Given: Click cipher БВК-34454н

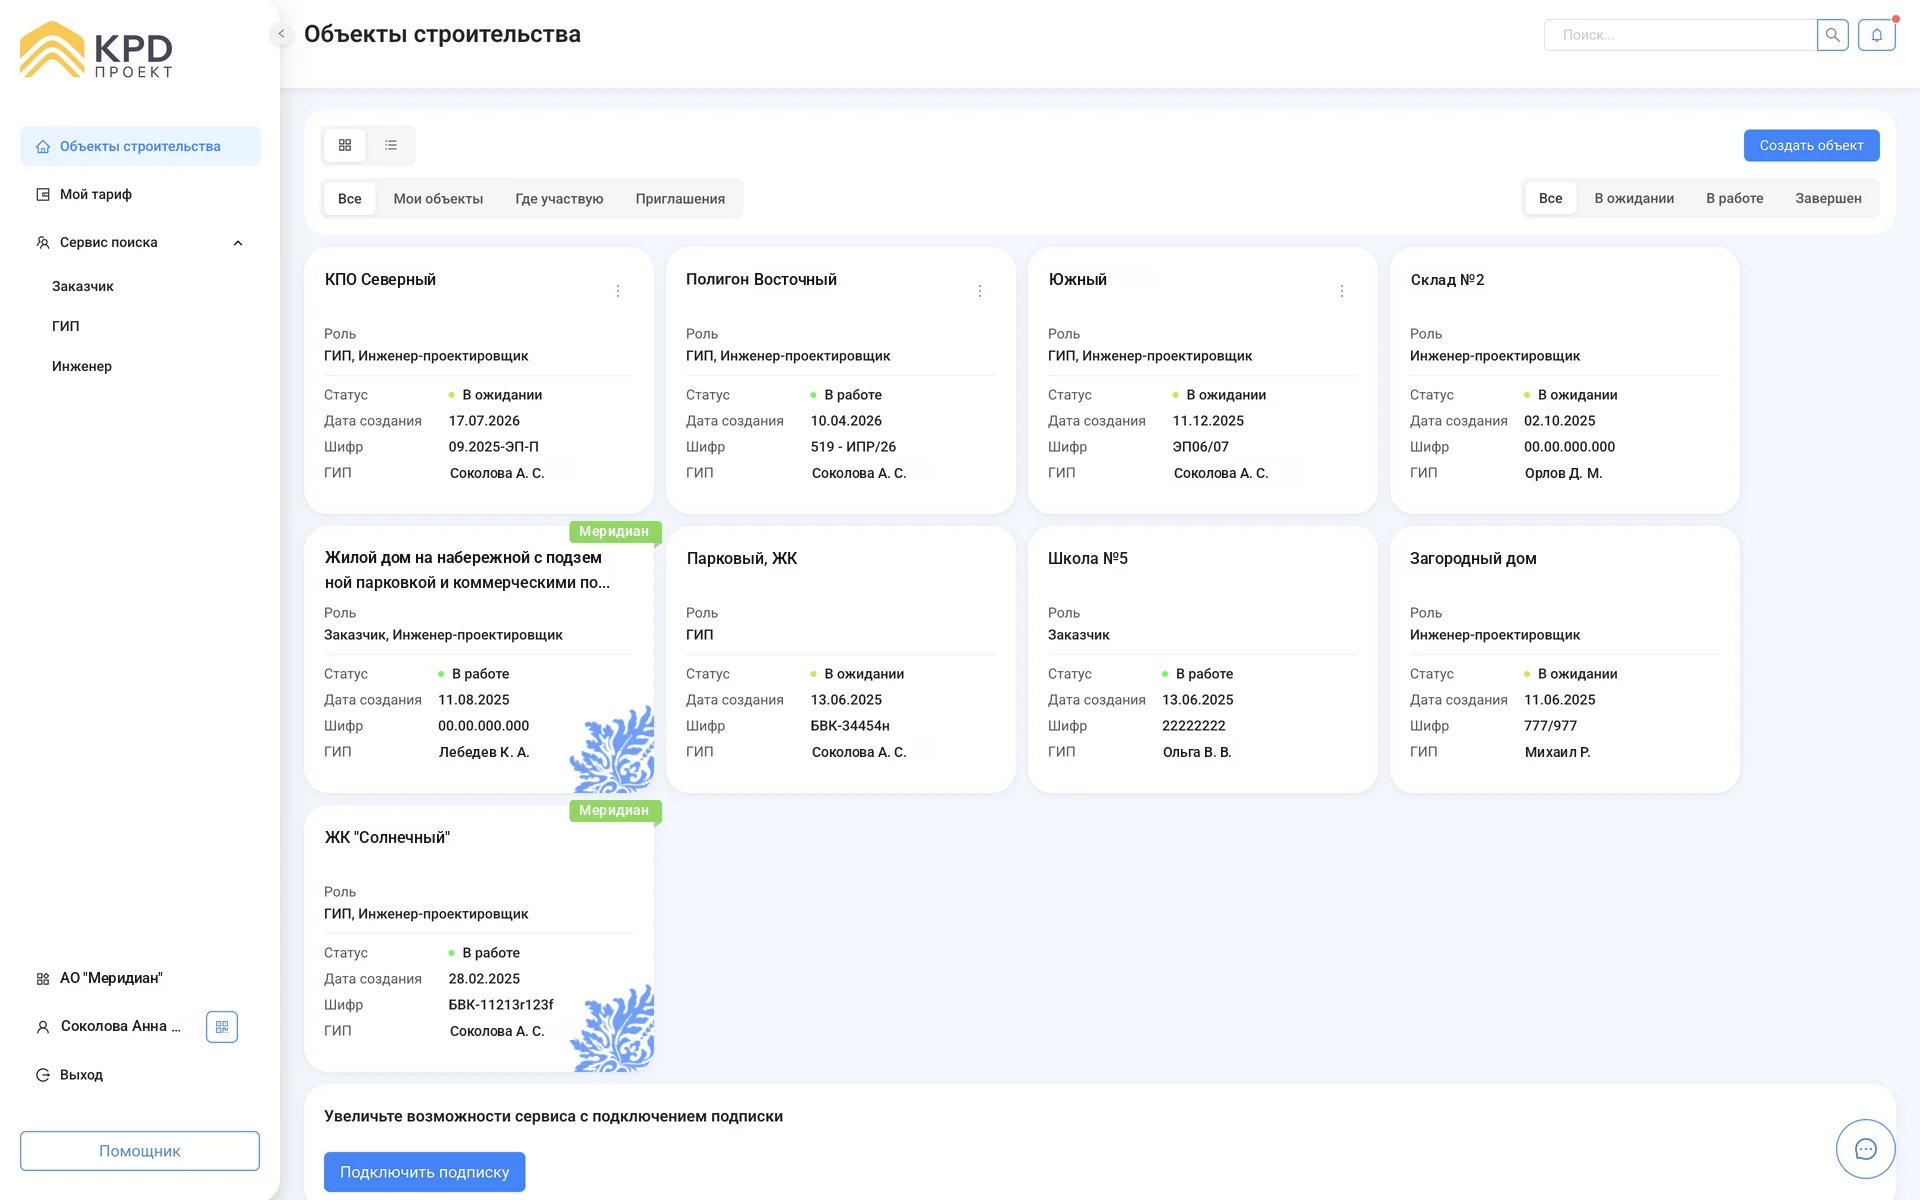Looking at the screenshot, I should (850, 726).
